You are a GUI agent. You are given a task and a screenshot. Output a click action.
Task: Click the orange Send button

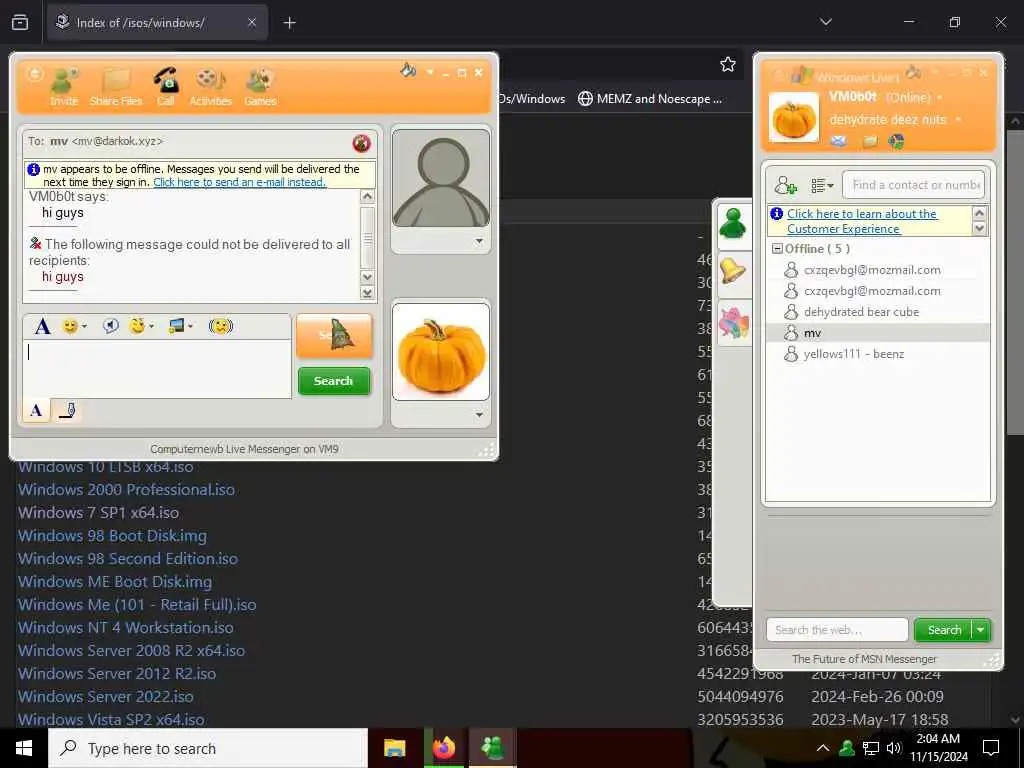(x=334, y=336)
